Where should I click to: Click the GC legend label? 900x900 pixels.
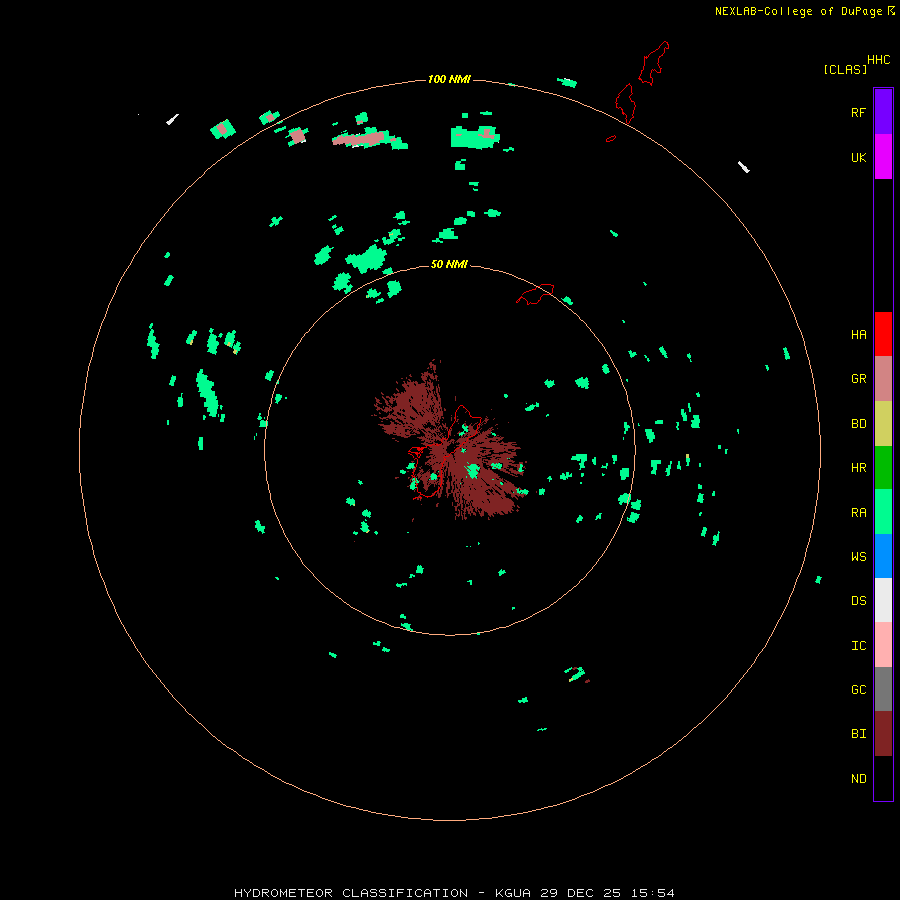[x=858, y=690]
